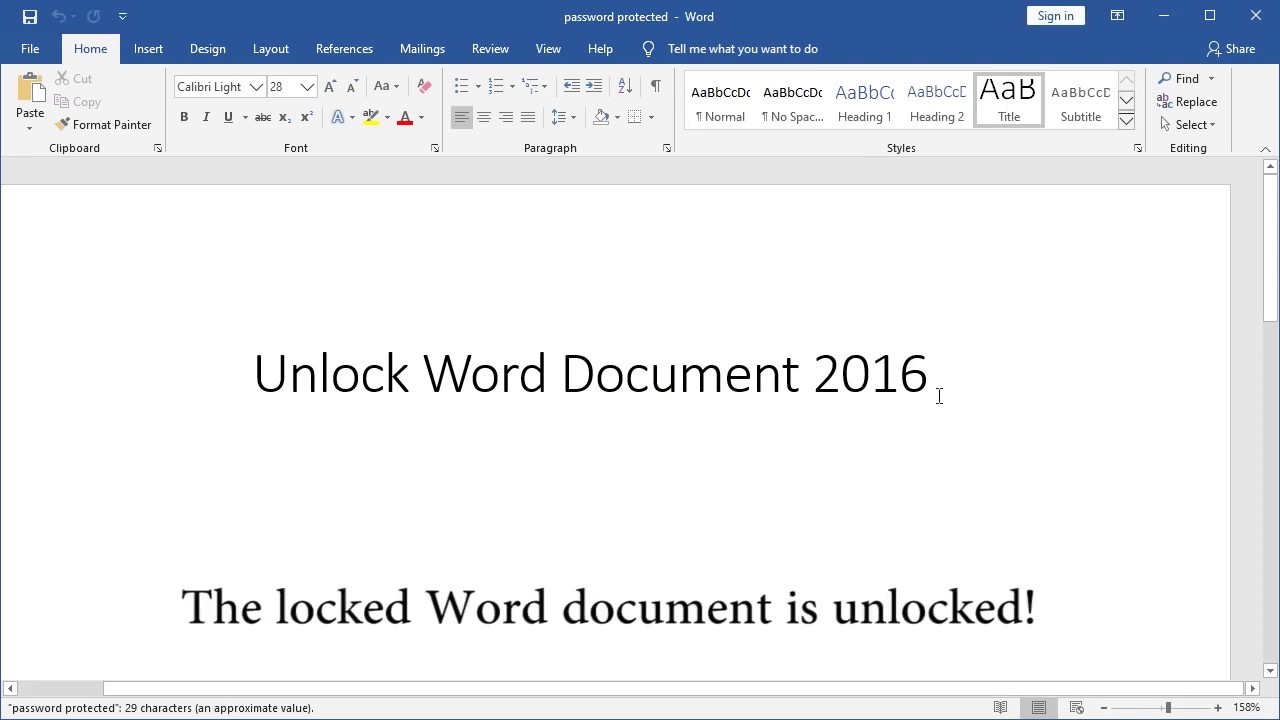1280x720 pixels.
Task: Toggle strikethrough formatting
Action: click(263, 118)
